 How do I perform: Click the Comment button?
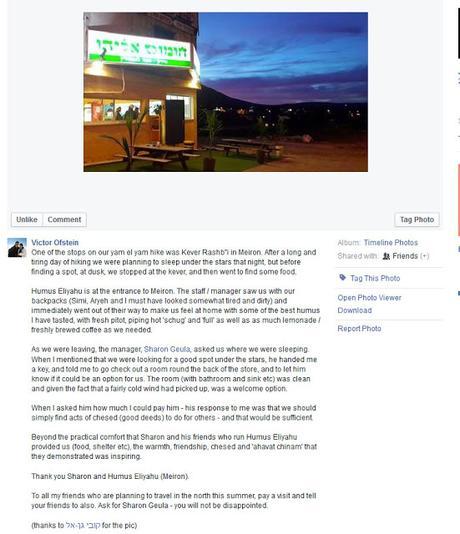point(64,220)
